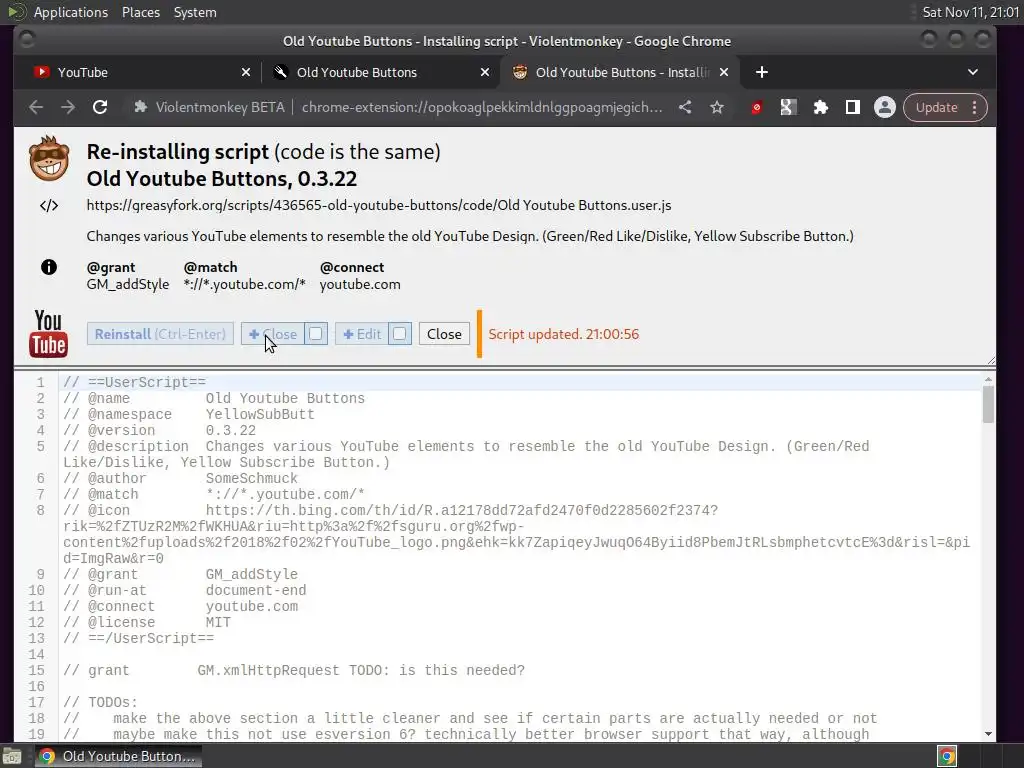The image size is (1024, 768).
Task: Open Chrome three-dot menu
Action: pyautogui.click(x=974, y=107)
